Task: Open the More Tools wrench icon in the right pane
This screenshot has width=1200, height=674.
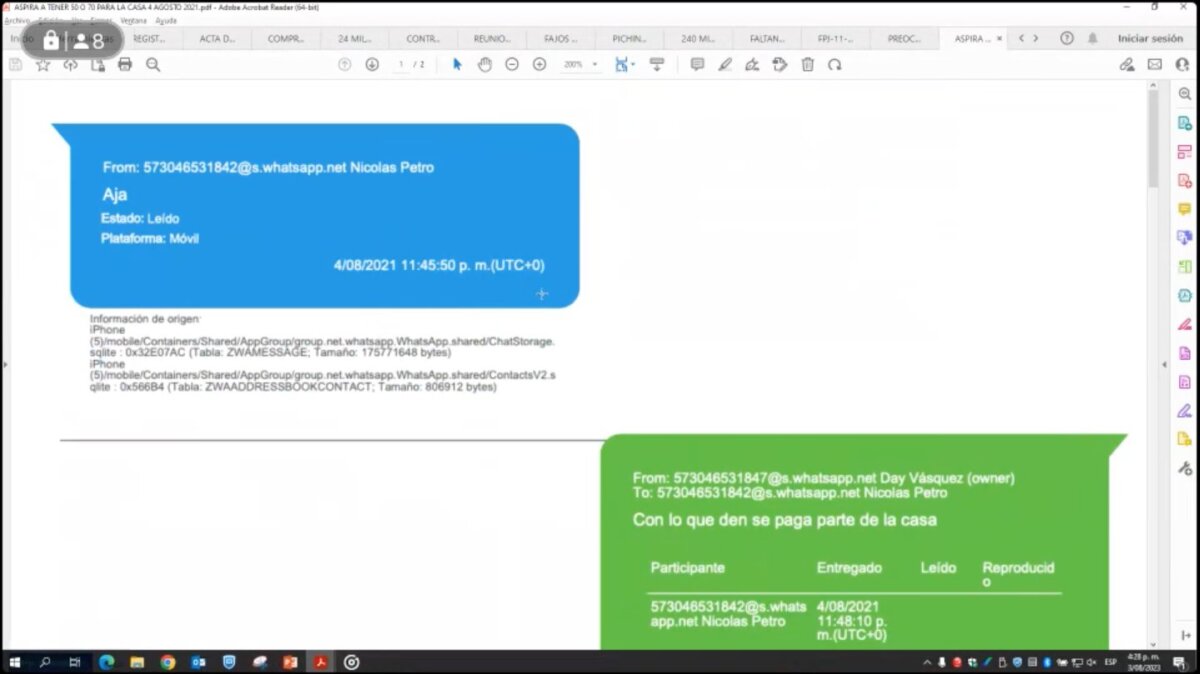Action: click(1185, 468)
